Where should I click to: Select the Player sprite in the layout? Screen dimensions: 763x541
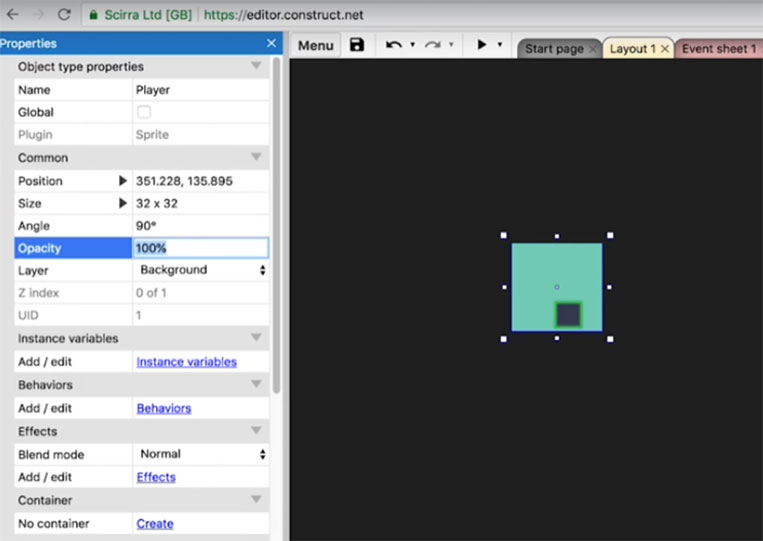coord(557,287)
